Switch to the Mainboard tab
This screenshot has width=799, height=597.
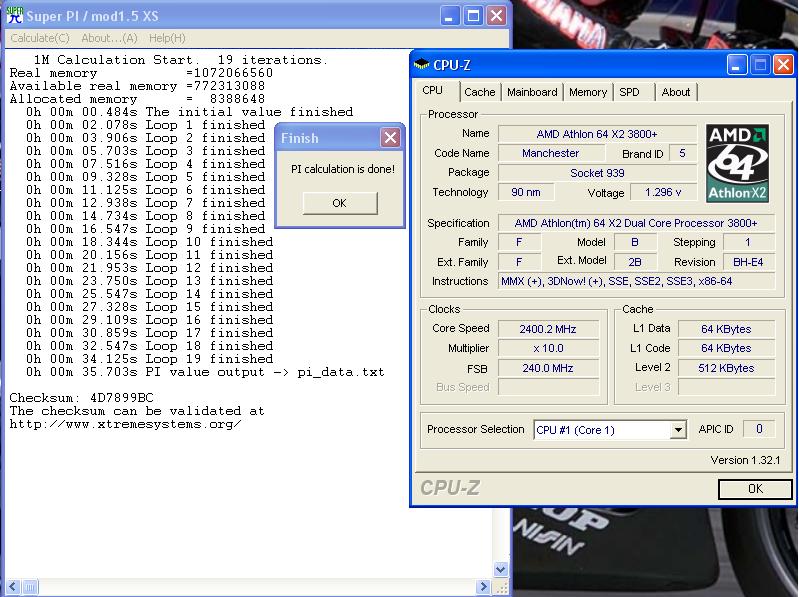(x=532, y=92)
